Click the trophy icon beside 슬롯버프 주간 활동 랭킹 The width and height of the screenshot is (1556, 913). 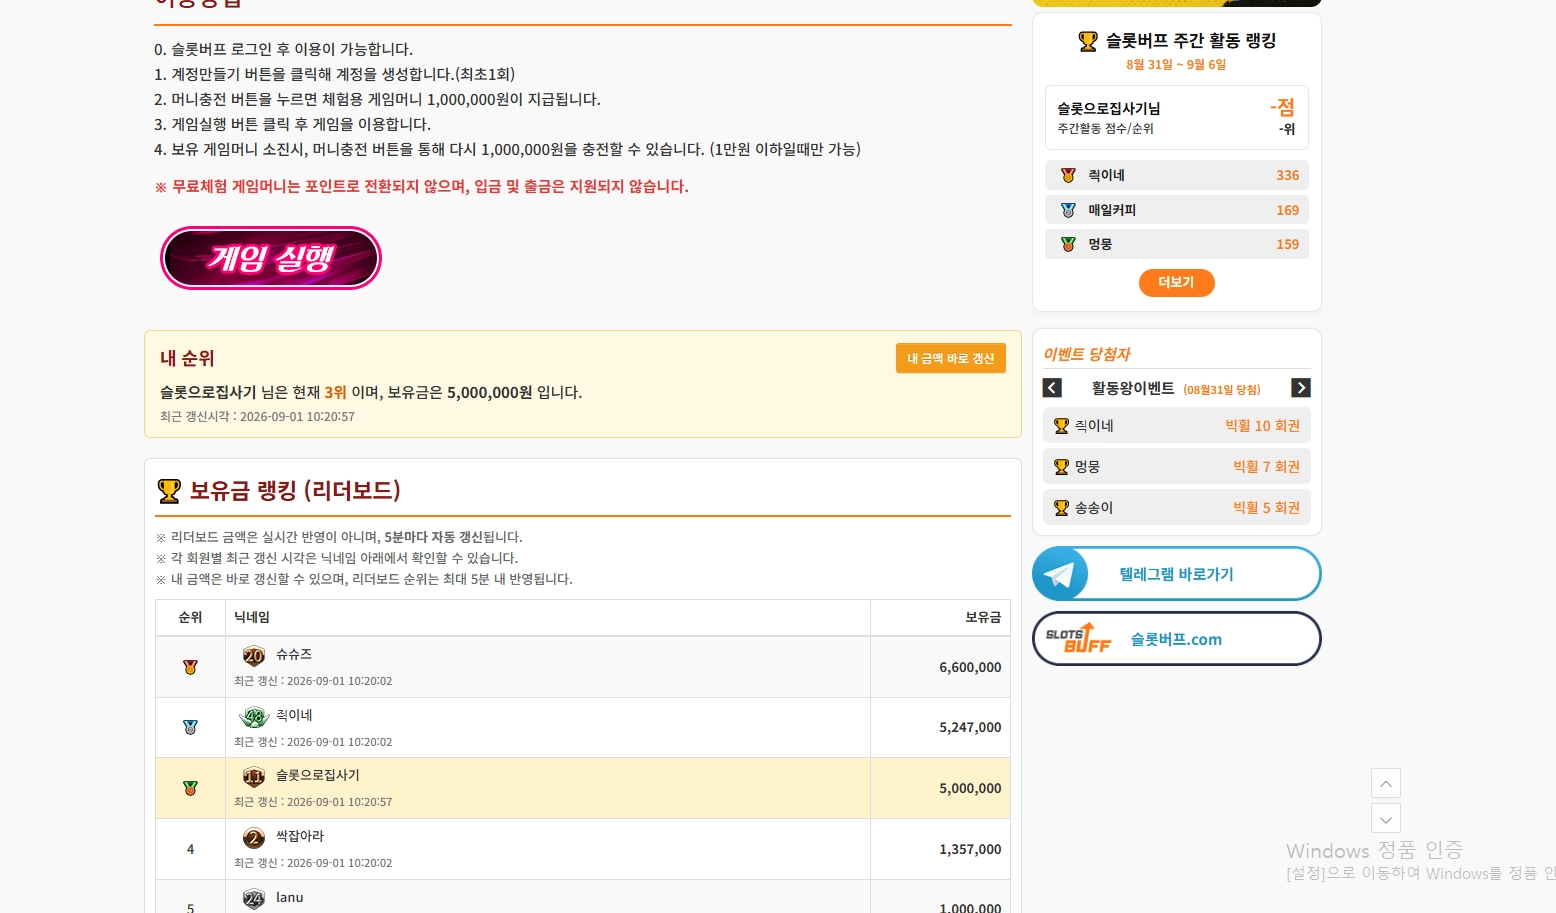(x=1088, y=41)
